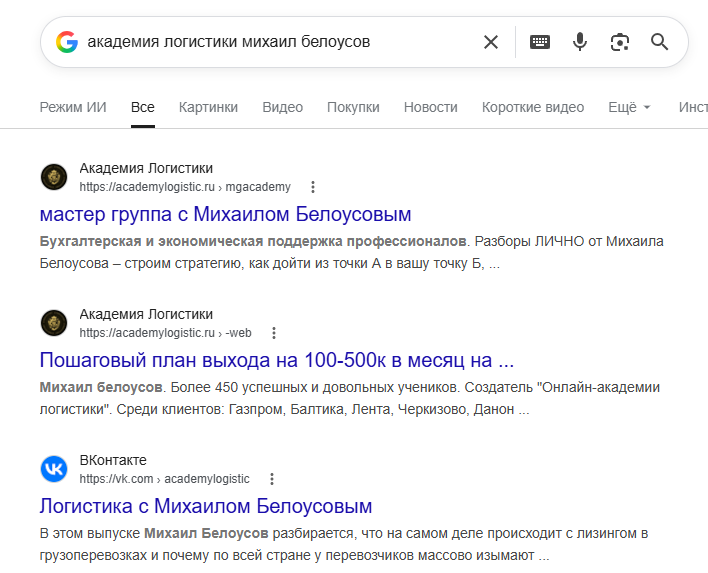Select the Все results tab
Image resolution: width=708 pixels, height=573 pixels.
point(143,107)
